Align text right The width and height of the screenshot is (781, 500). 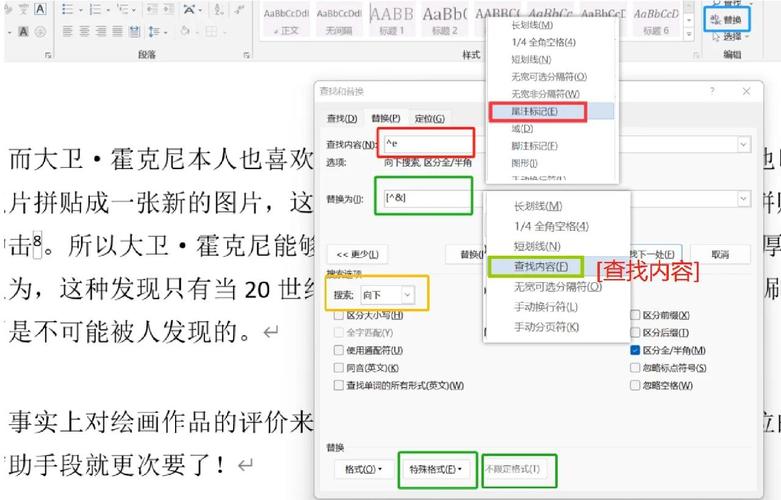[x=101, y=32]
